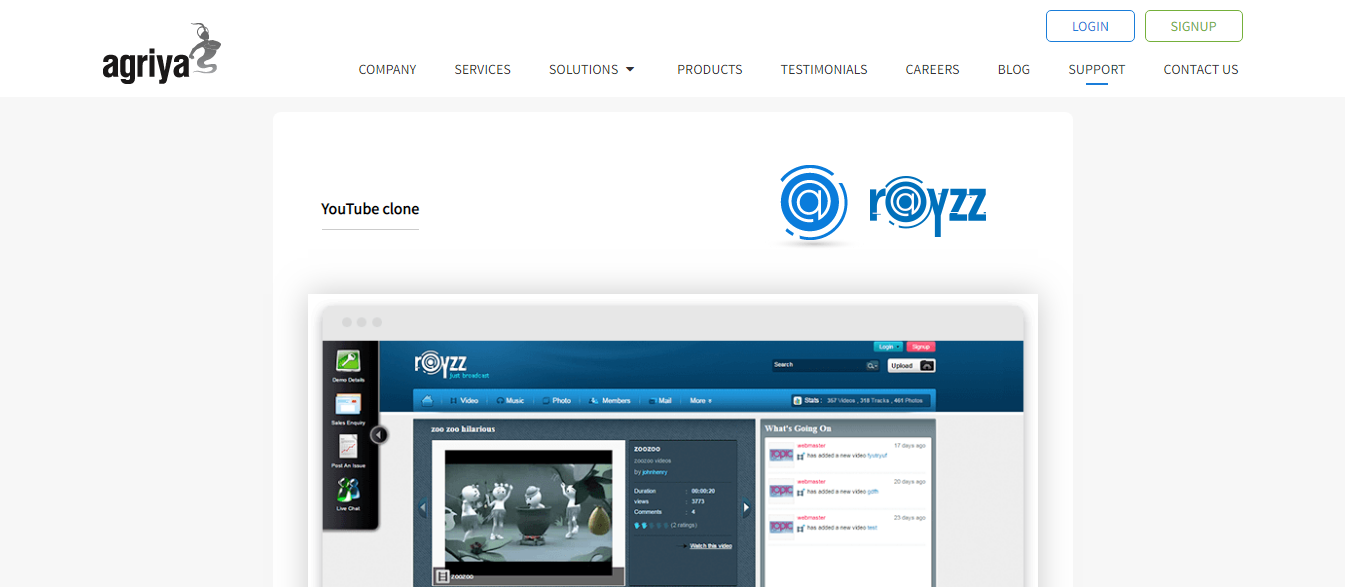This screenshot has width=1345, height=587.
Task: Click the views count 3773
Action: 698,501
